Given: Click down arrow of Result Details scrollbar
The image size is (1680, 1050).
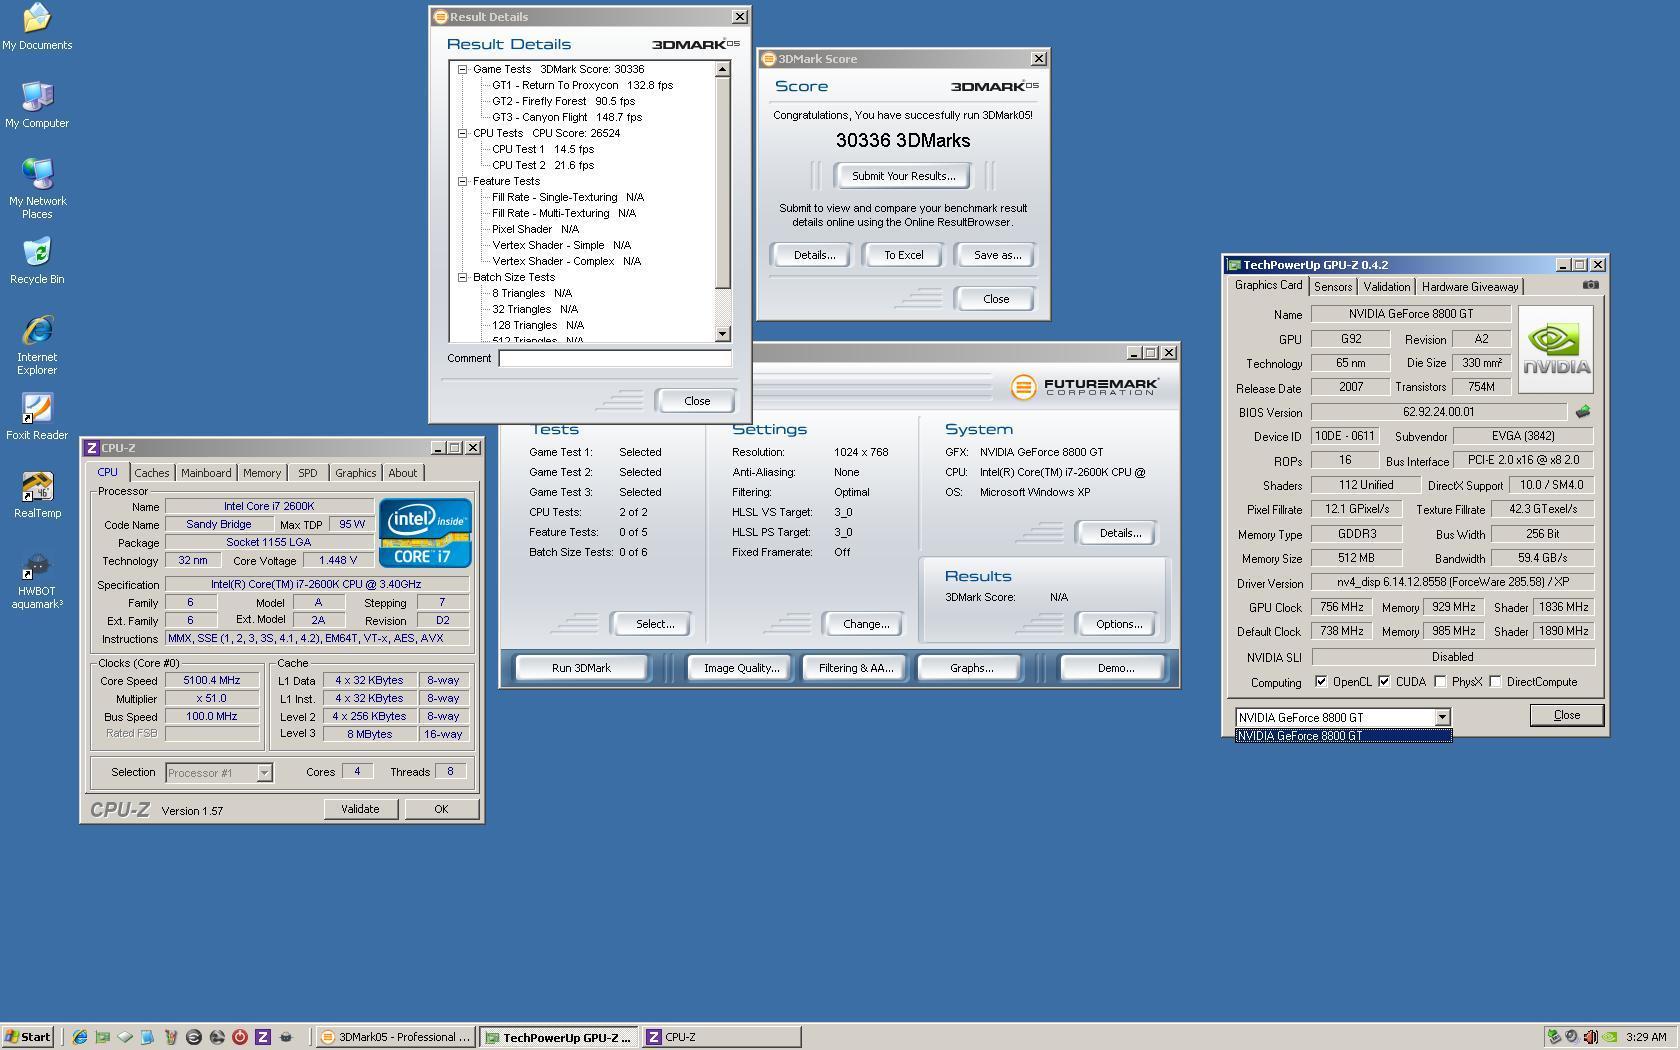Looking at the screenshot, I should [723, 334].
